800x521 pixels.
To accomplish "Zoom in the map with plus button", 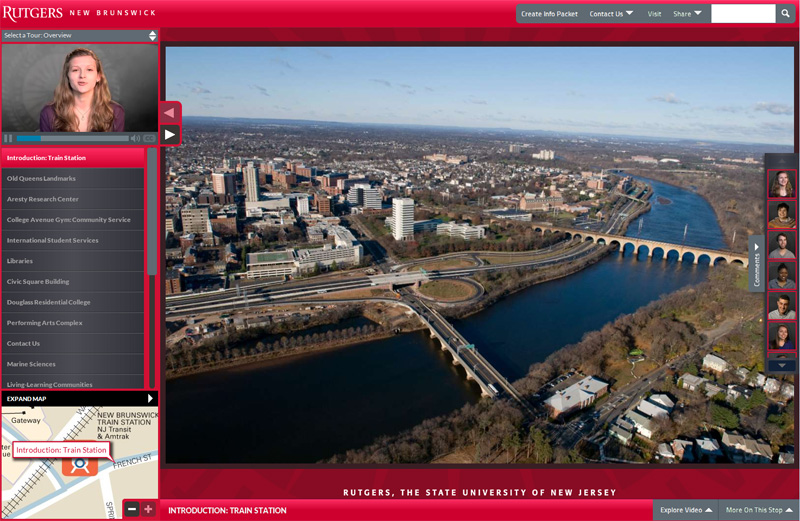I will coord(148,509).
